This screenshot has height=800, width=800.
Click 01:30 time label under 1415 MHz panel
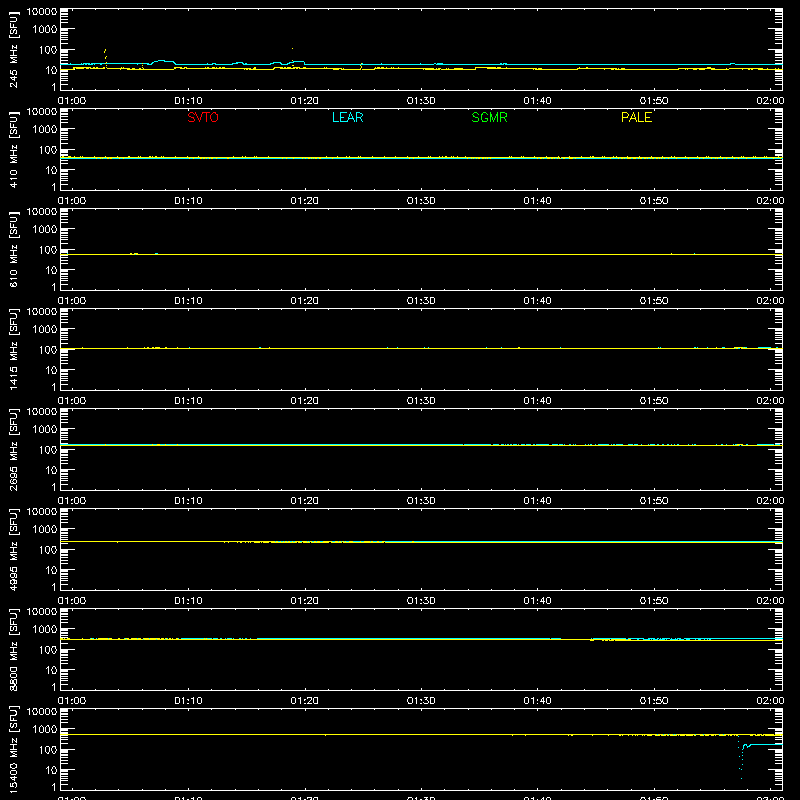coord(421,401)
